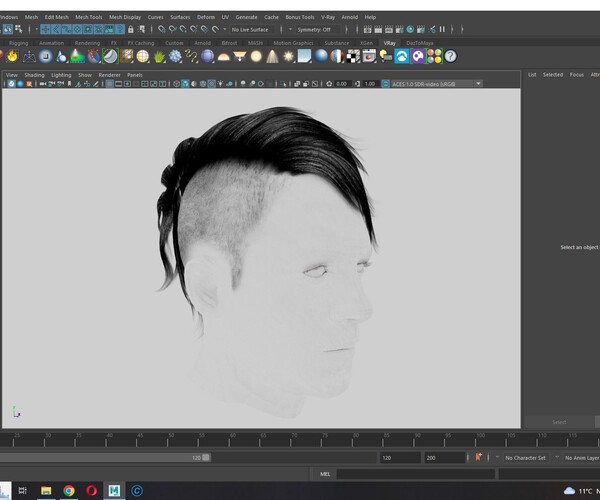Screen dimensions: 600x500
Task: Toggle viewport isolate select icon
Action: pos(283,84)
